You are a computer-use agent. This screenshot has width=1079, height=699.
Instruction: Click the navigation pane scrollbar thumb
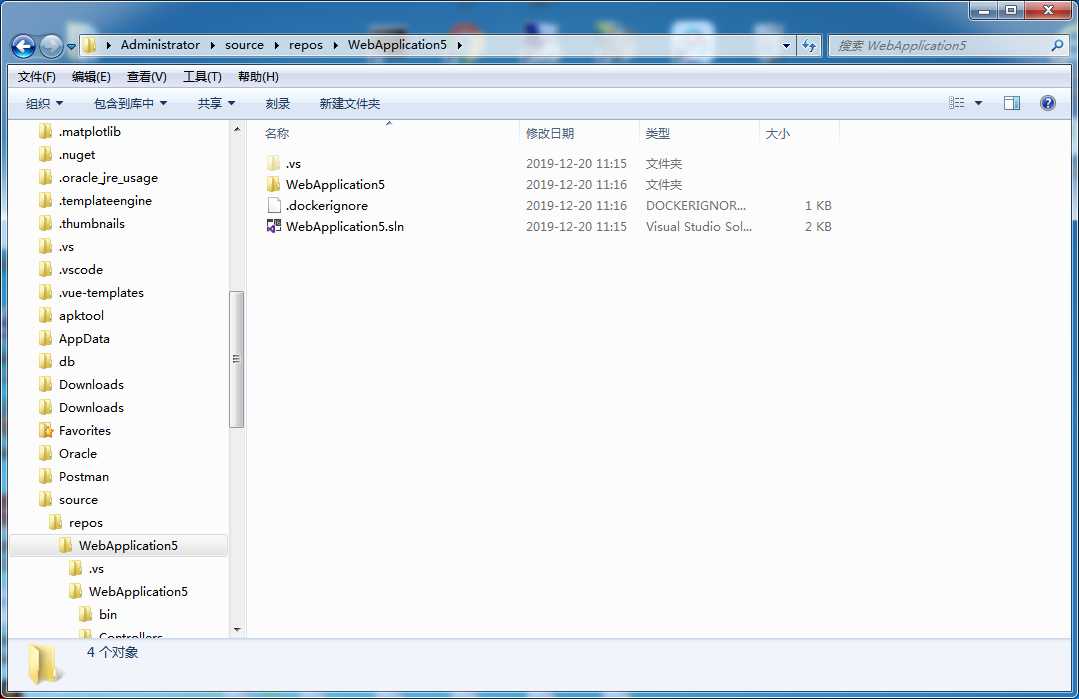(237, 359)
